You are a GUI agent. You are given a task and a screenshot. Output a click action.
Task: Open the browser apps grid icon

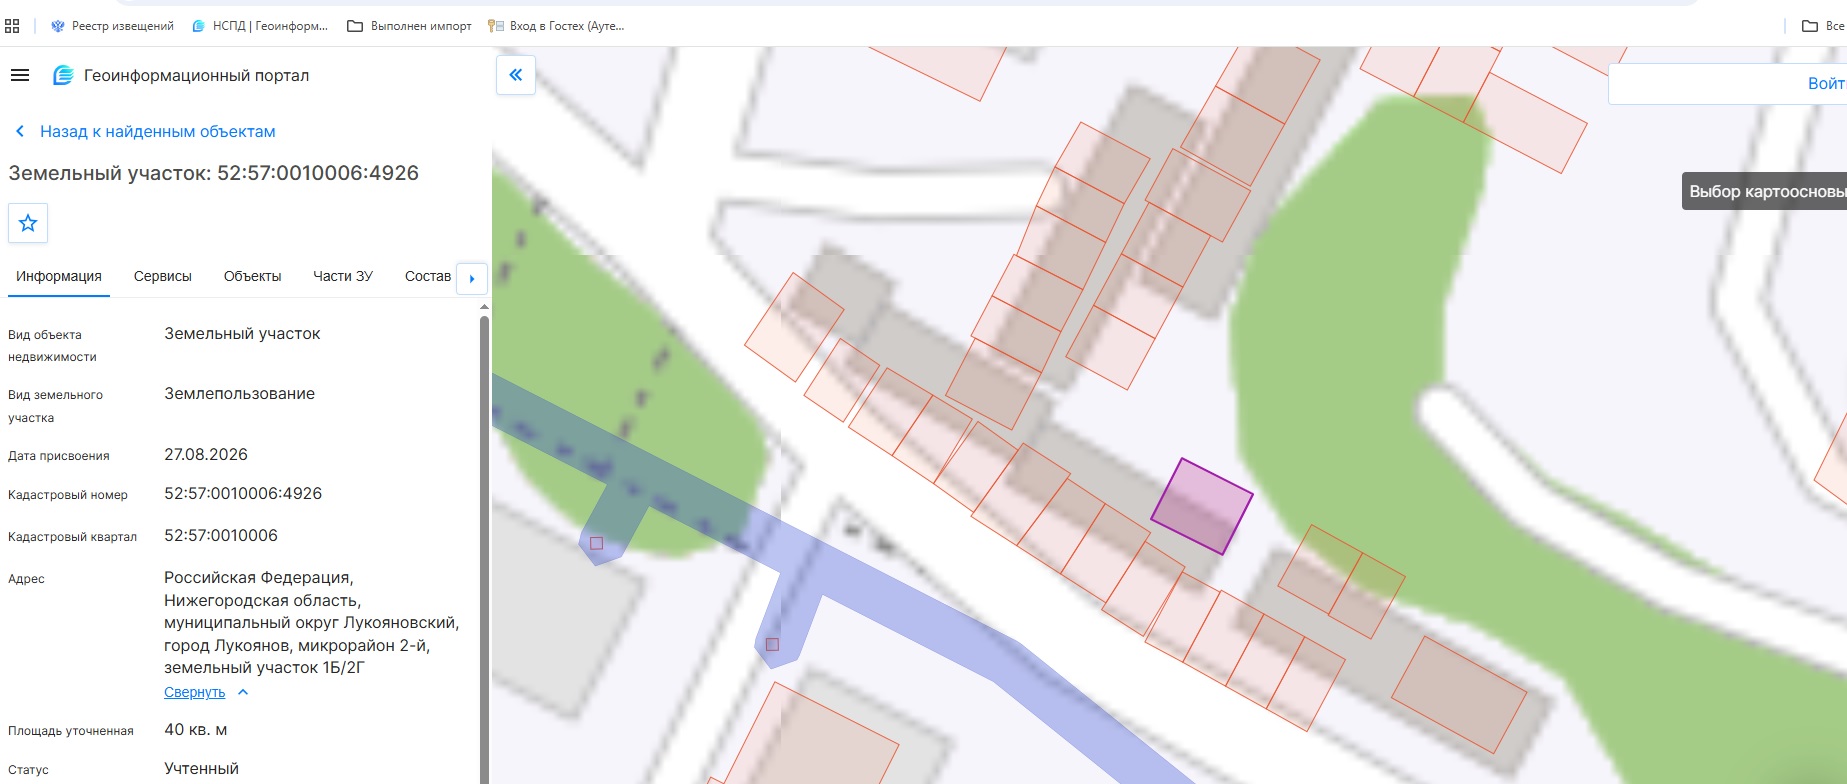12,26
